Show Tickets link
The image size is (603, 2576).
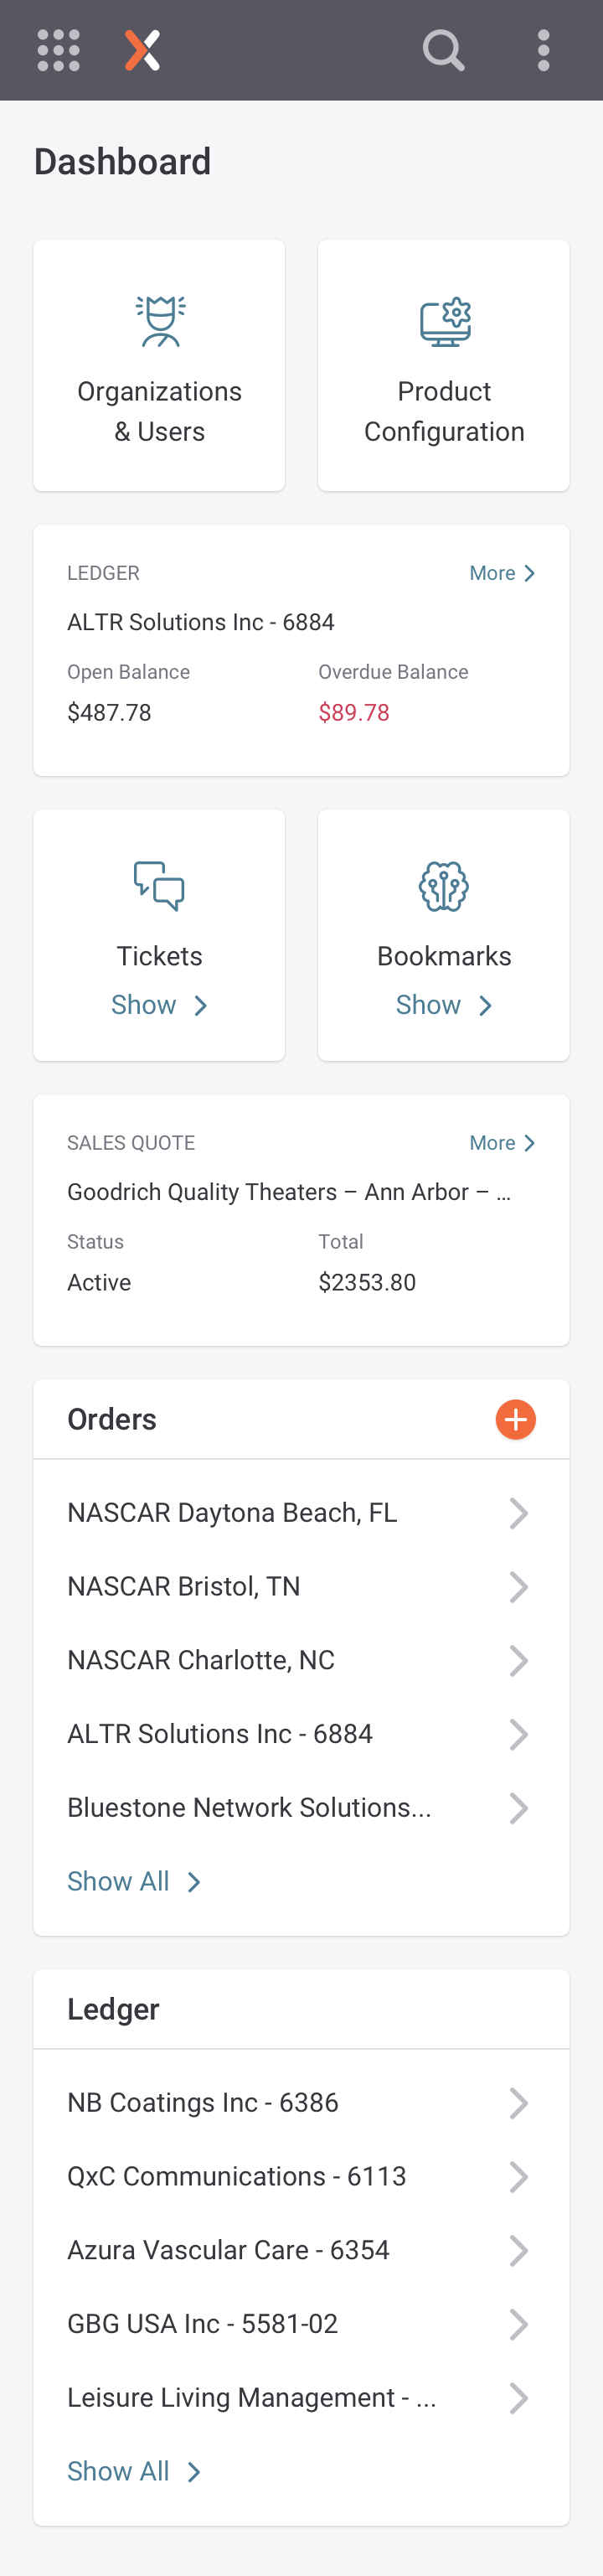click(159, 1005)
